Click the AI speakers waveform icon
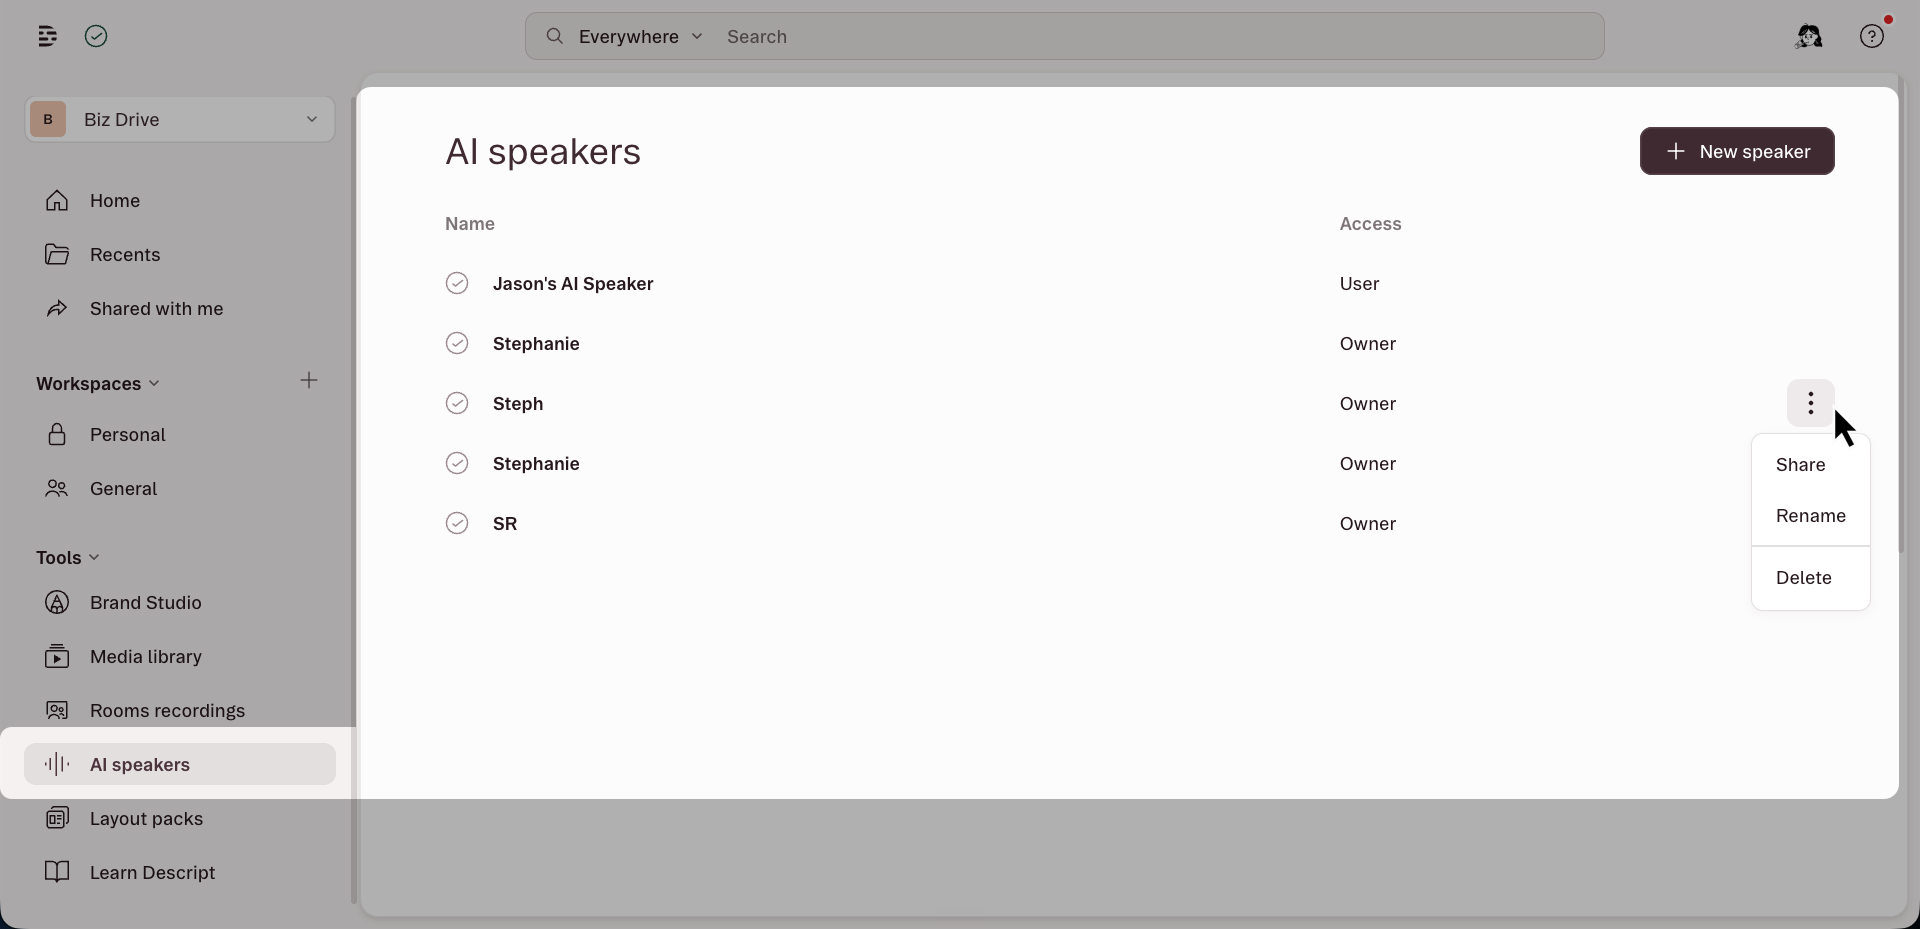 pyautogui.click(x=58, y=764)
